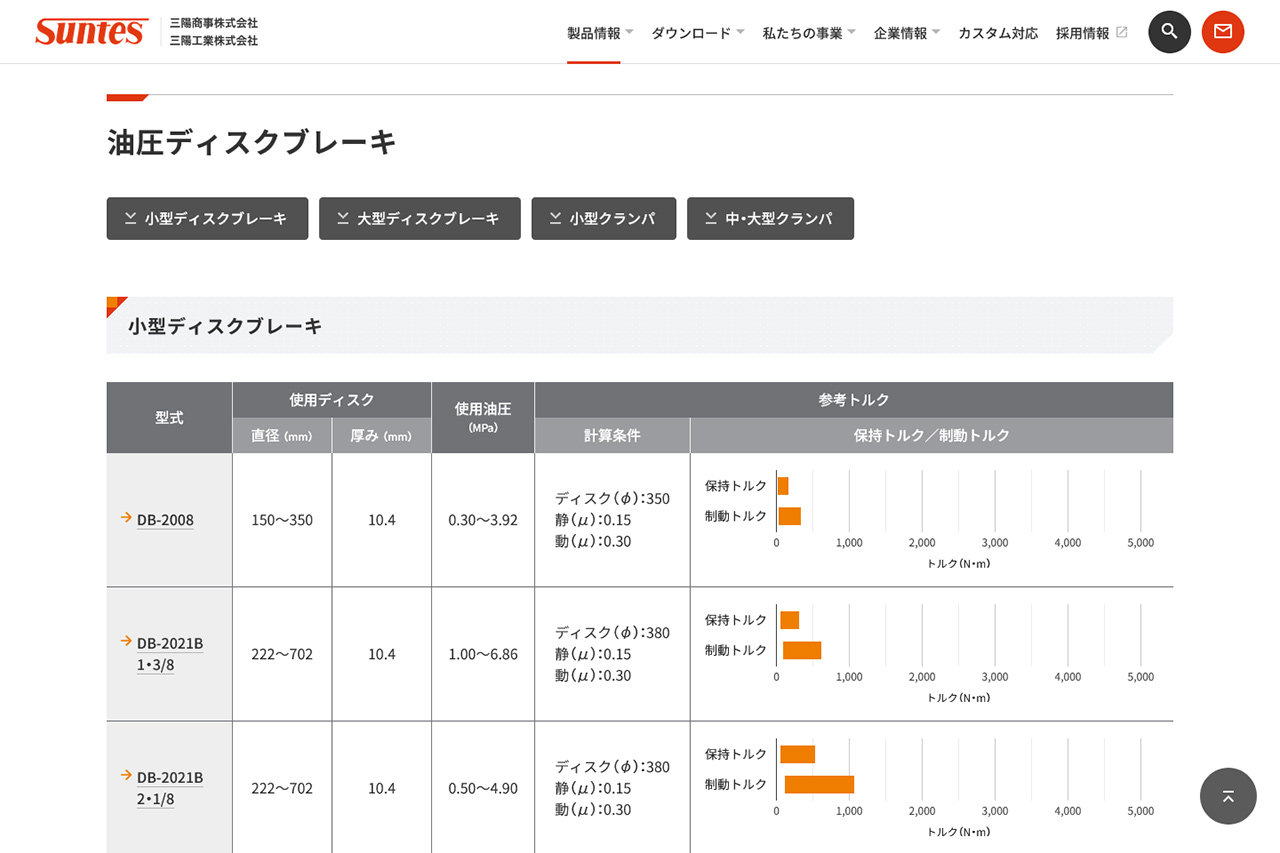
Task: Click DB-2021B 2•1/8 制動トルク orange bar
Action: tap(819, 784)
